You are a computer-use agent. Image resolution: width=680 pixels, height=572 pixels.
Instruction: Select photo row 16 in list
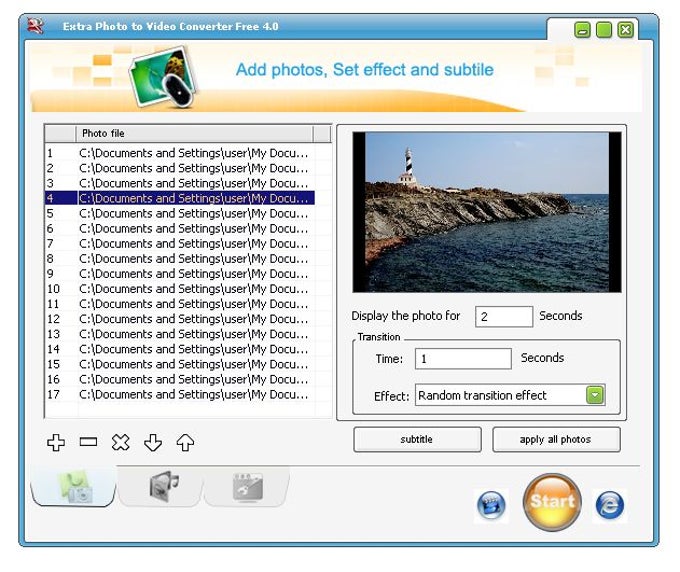click(180, 379)
